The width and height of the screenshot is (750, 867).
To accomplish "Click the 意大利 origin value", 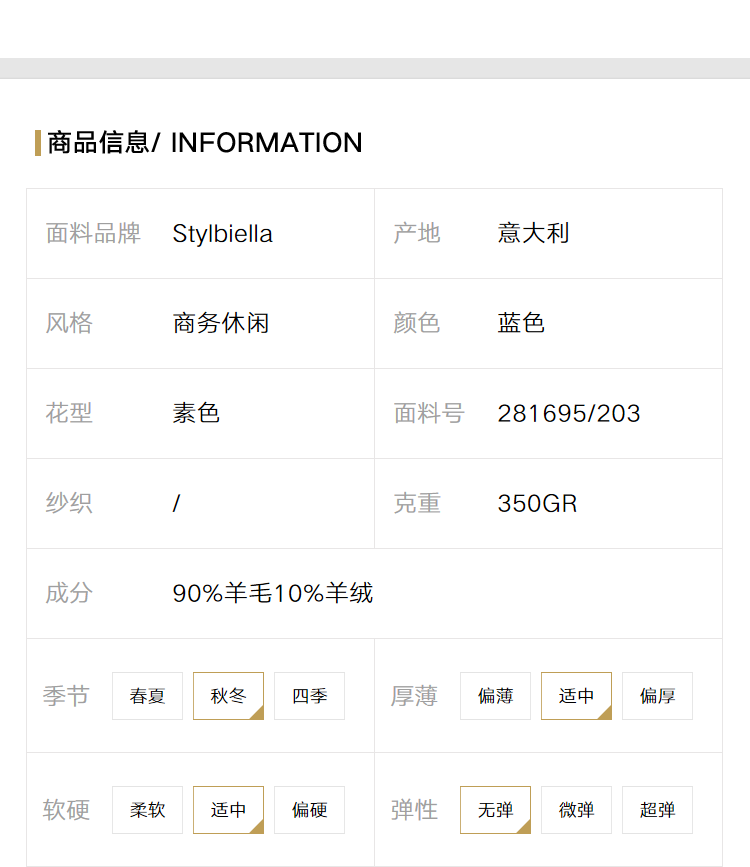I will pyautogui.click(x=533, y=233).
